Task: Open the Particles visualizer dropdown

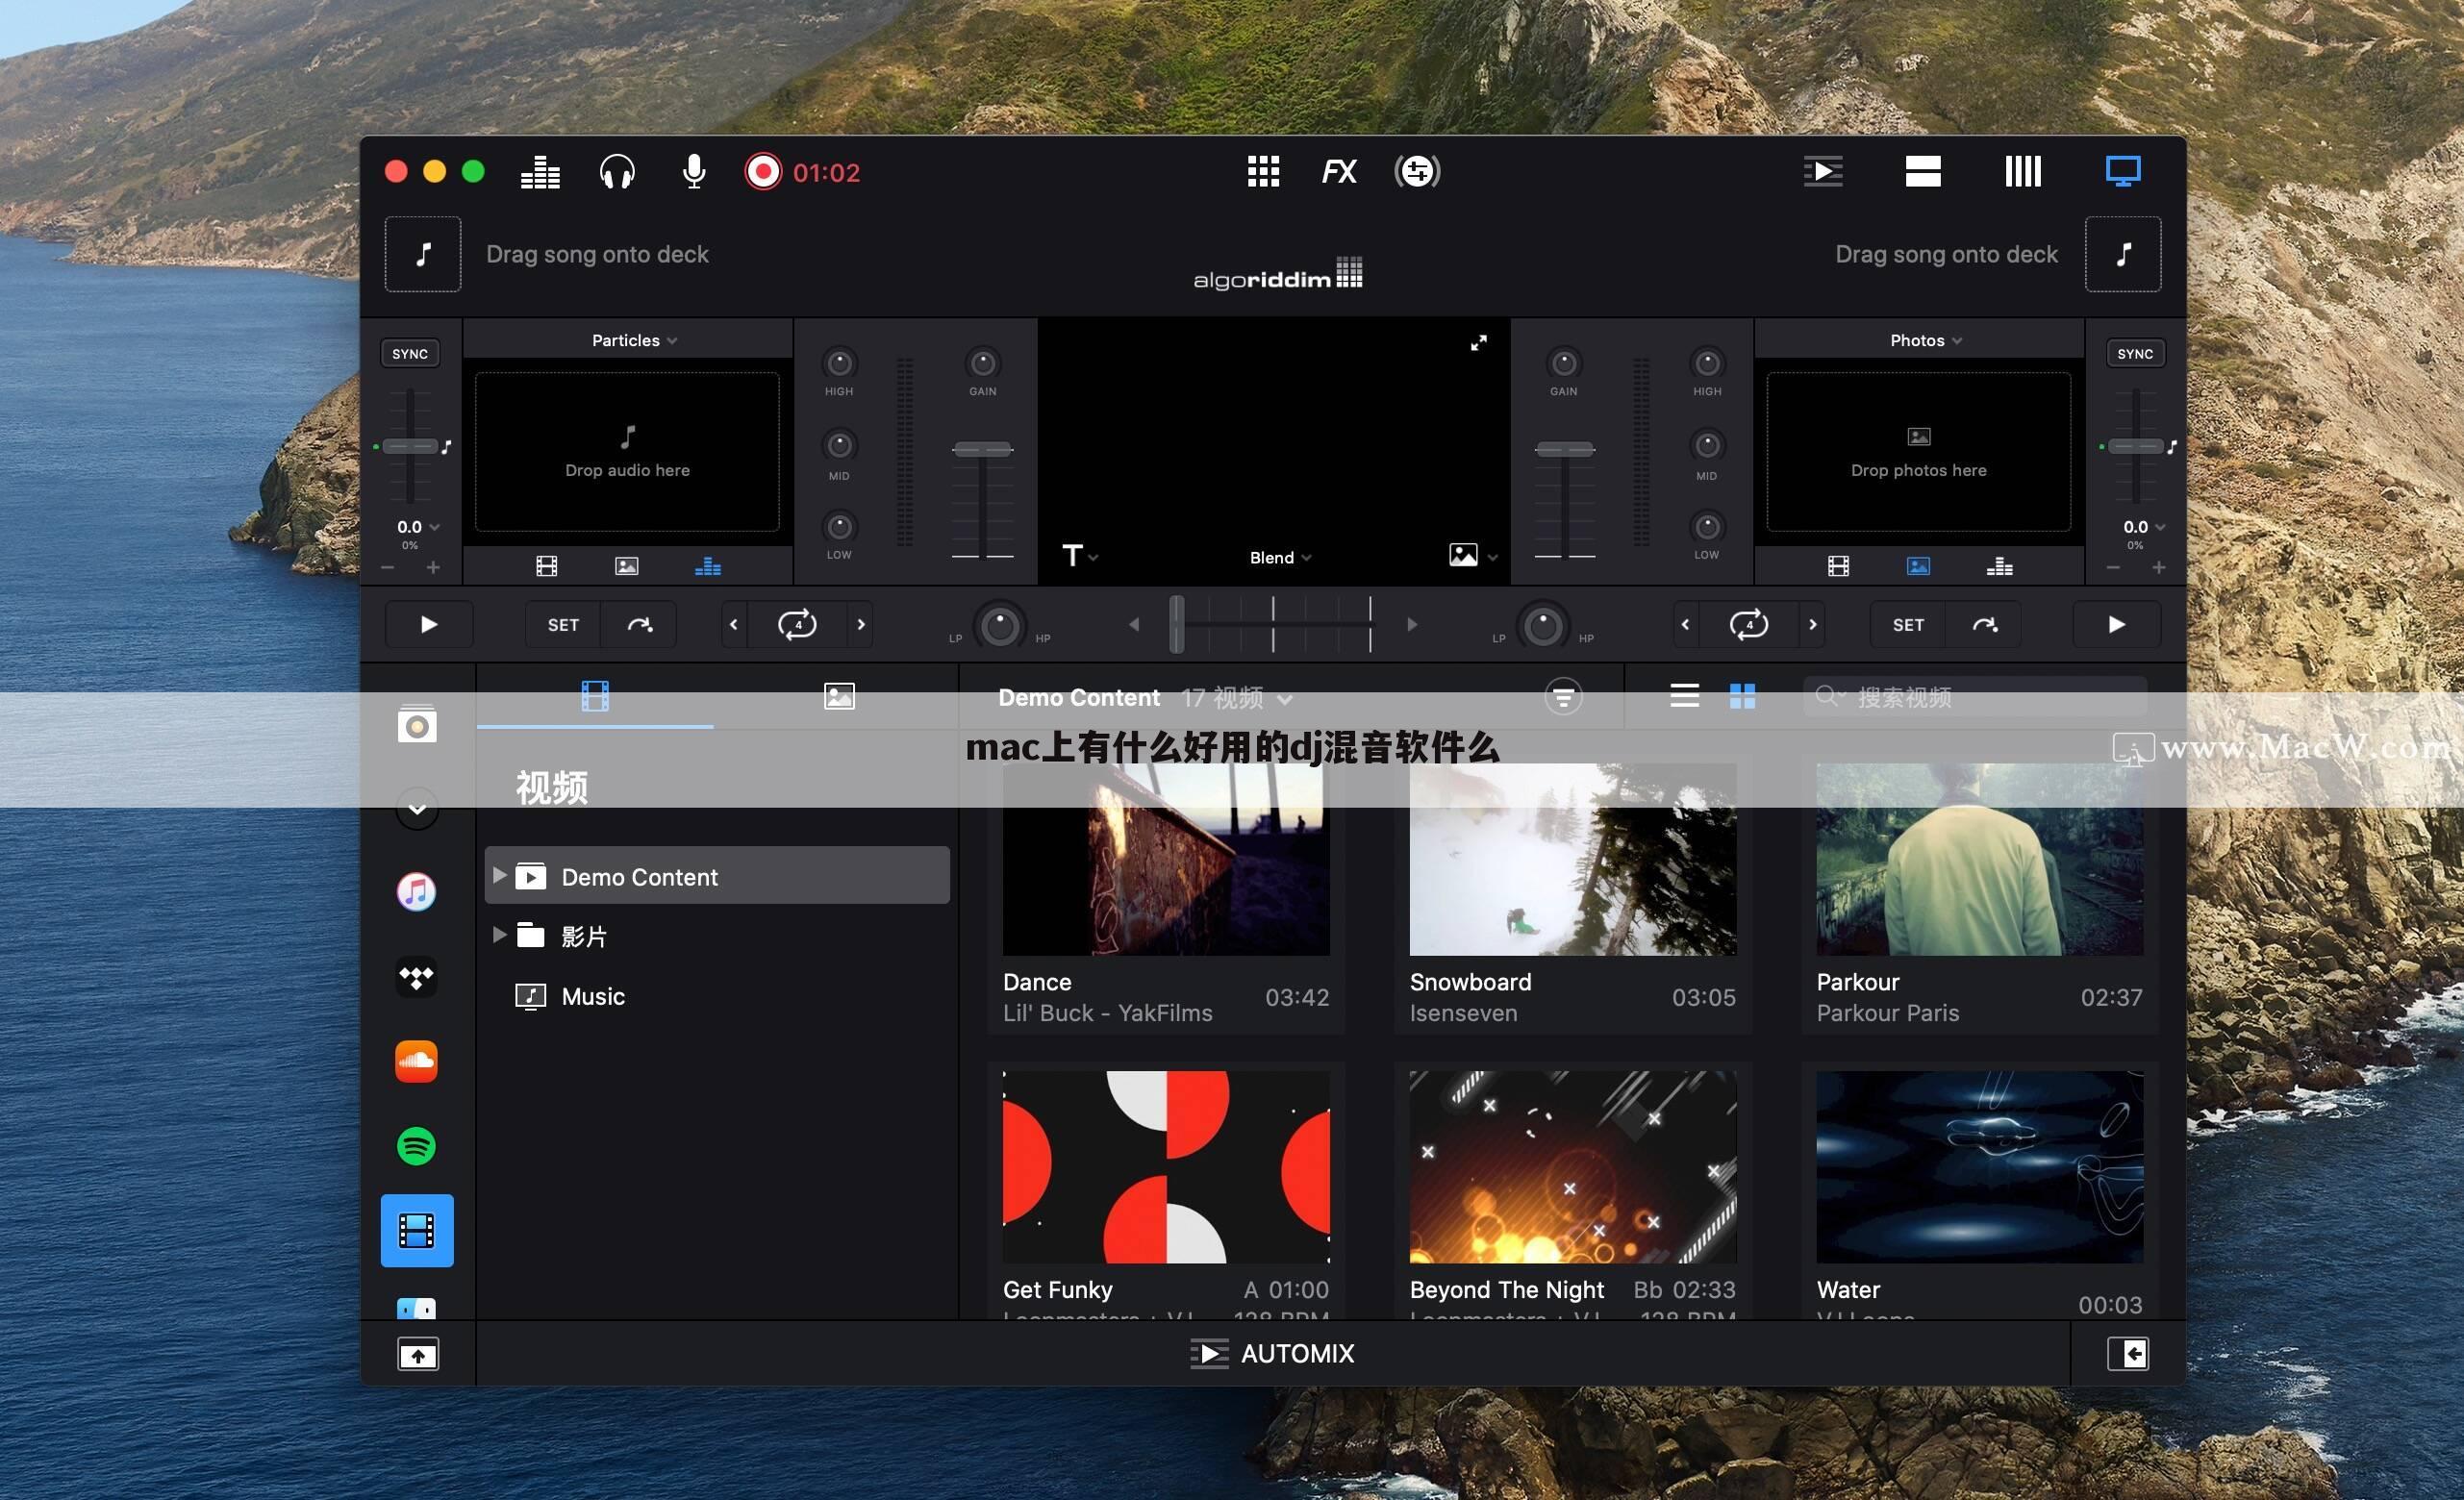Action: click(634, 341)
